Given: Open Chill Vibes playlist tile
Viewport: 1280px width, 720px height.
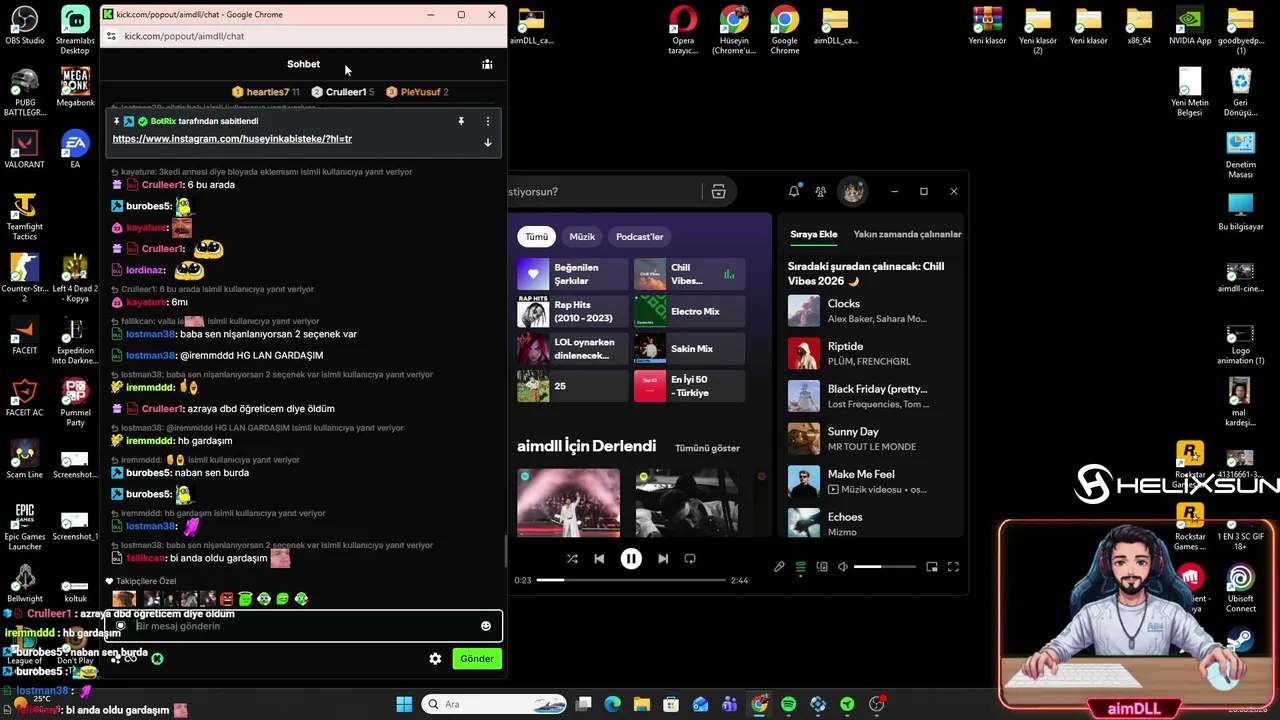Looking at the screenshot, I should pos(689,274).
